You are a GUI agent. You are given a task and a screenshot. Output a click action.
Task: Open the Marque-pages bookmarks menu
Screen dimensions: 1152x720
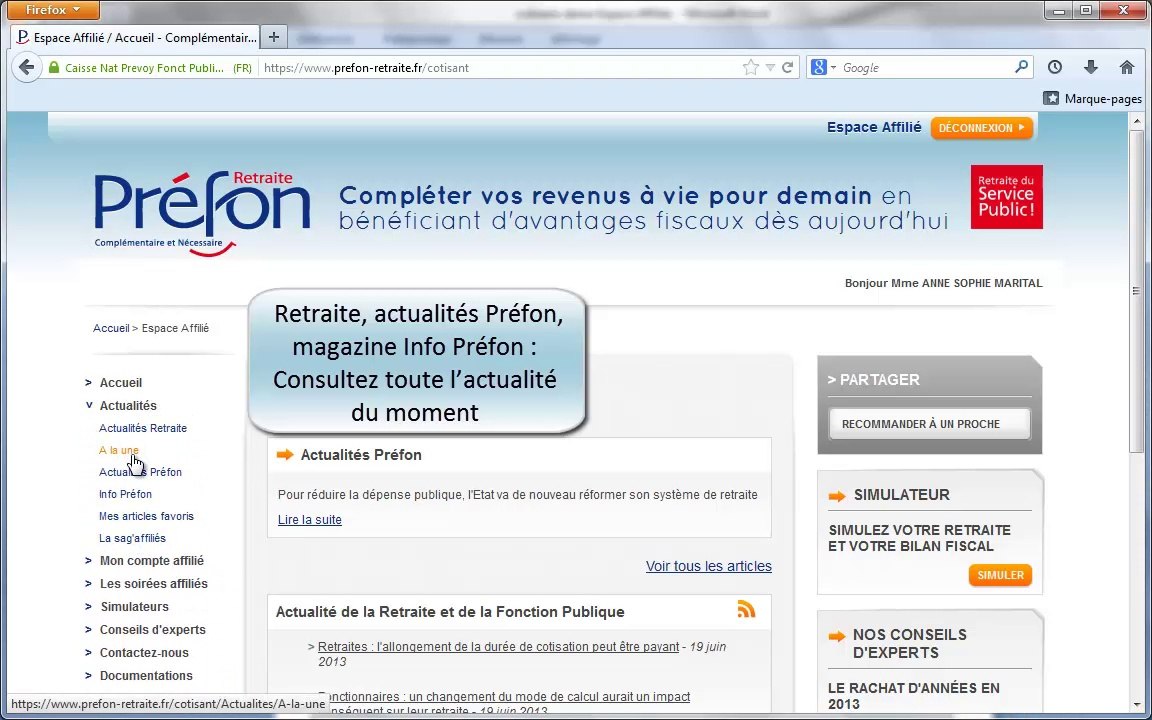tap(1092, 98)
